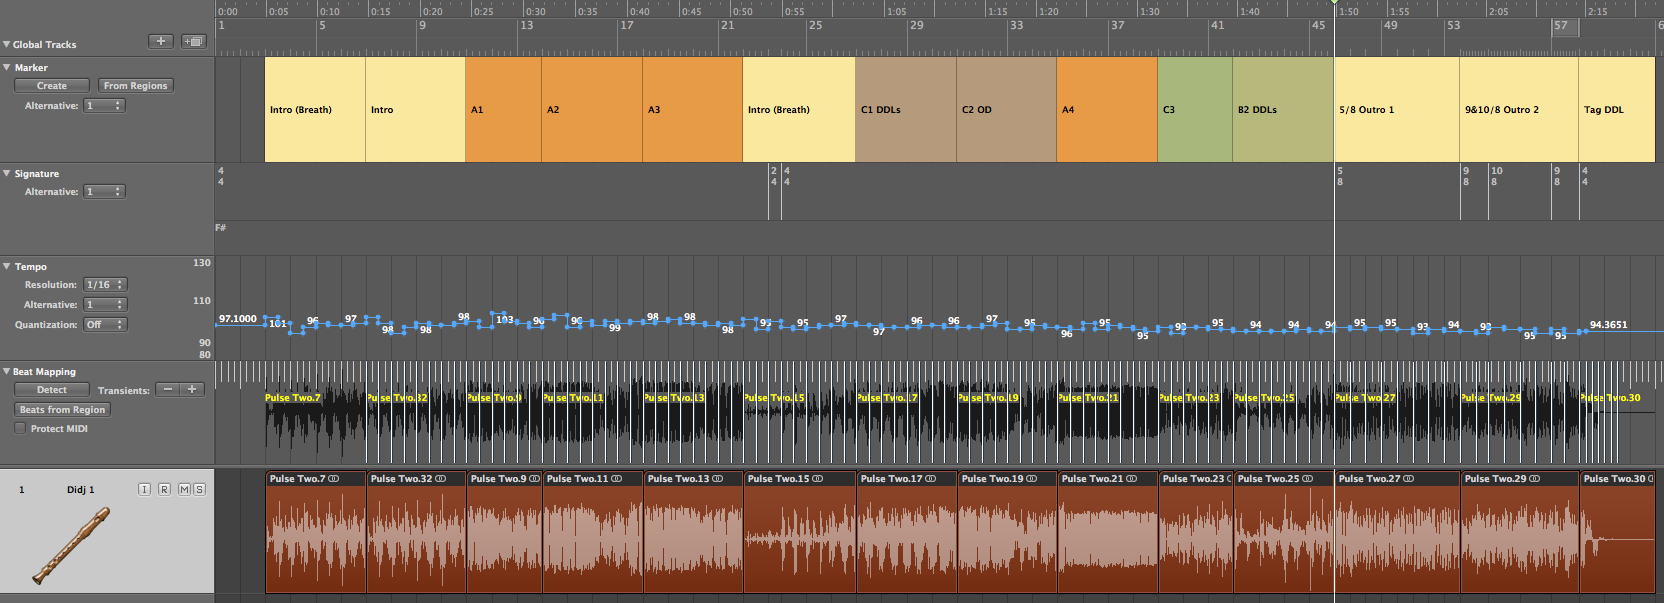Enable input monitoring on Didj 1
This screenshot has height=603, width=1664.
click(144, 489)
